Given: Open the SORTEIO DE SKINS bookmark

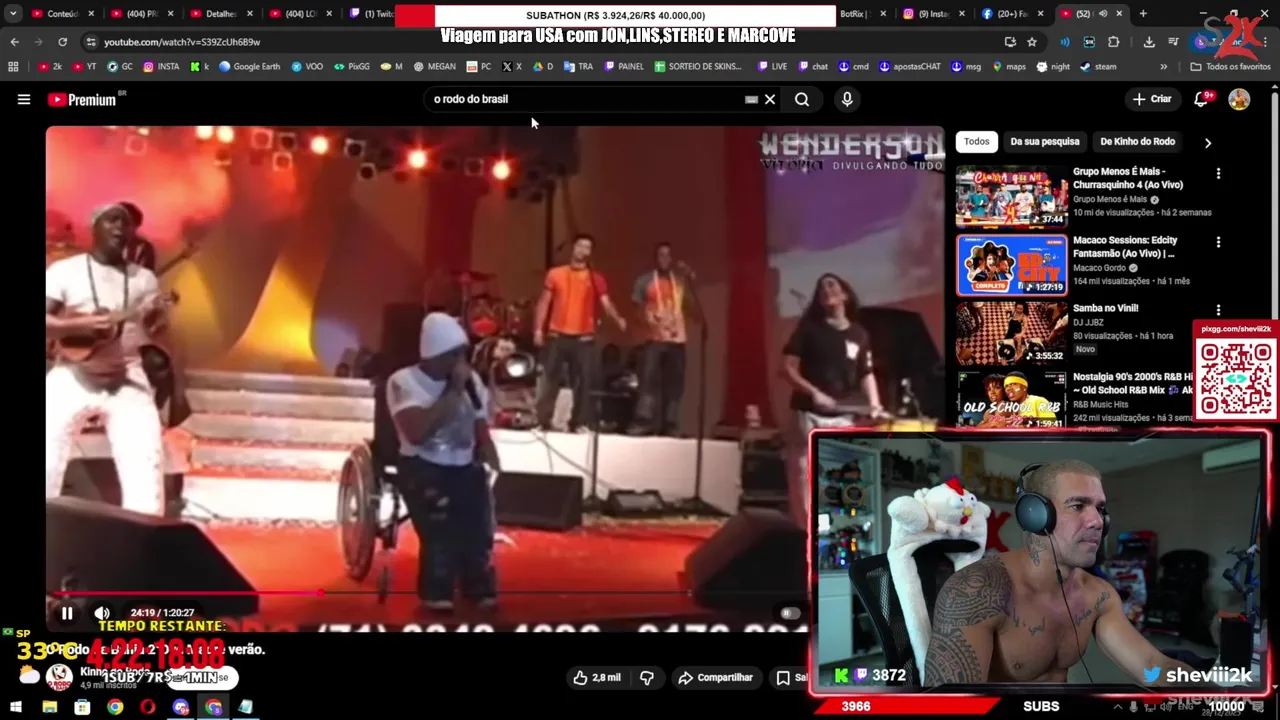Looking at the screenshot, I should 698,67.
